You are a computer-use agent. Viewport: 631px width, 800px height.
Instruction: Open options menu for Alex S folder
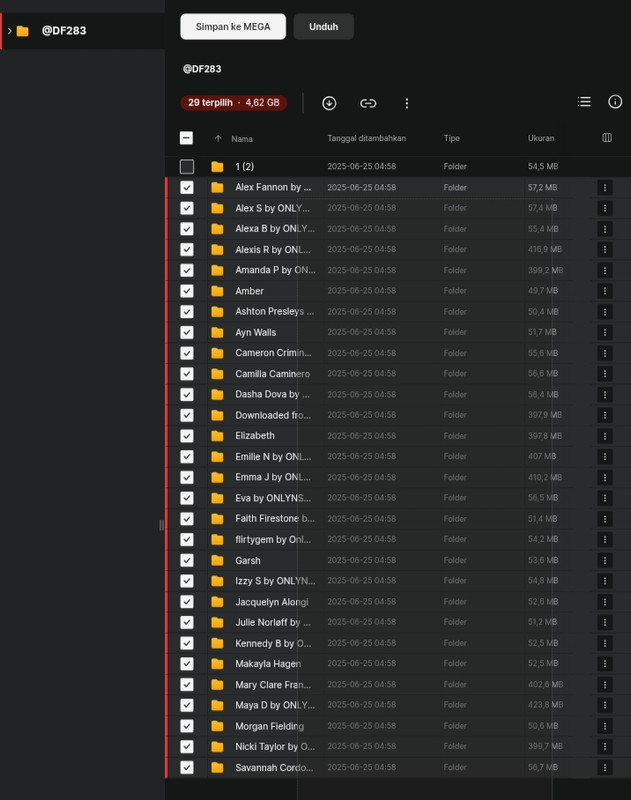(x=605, y=208)
